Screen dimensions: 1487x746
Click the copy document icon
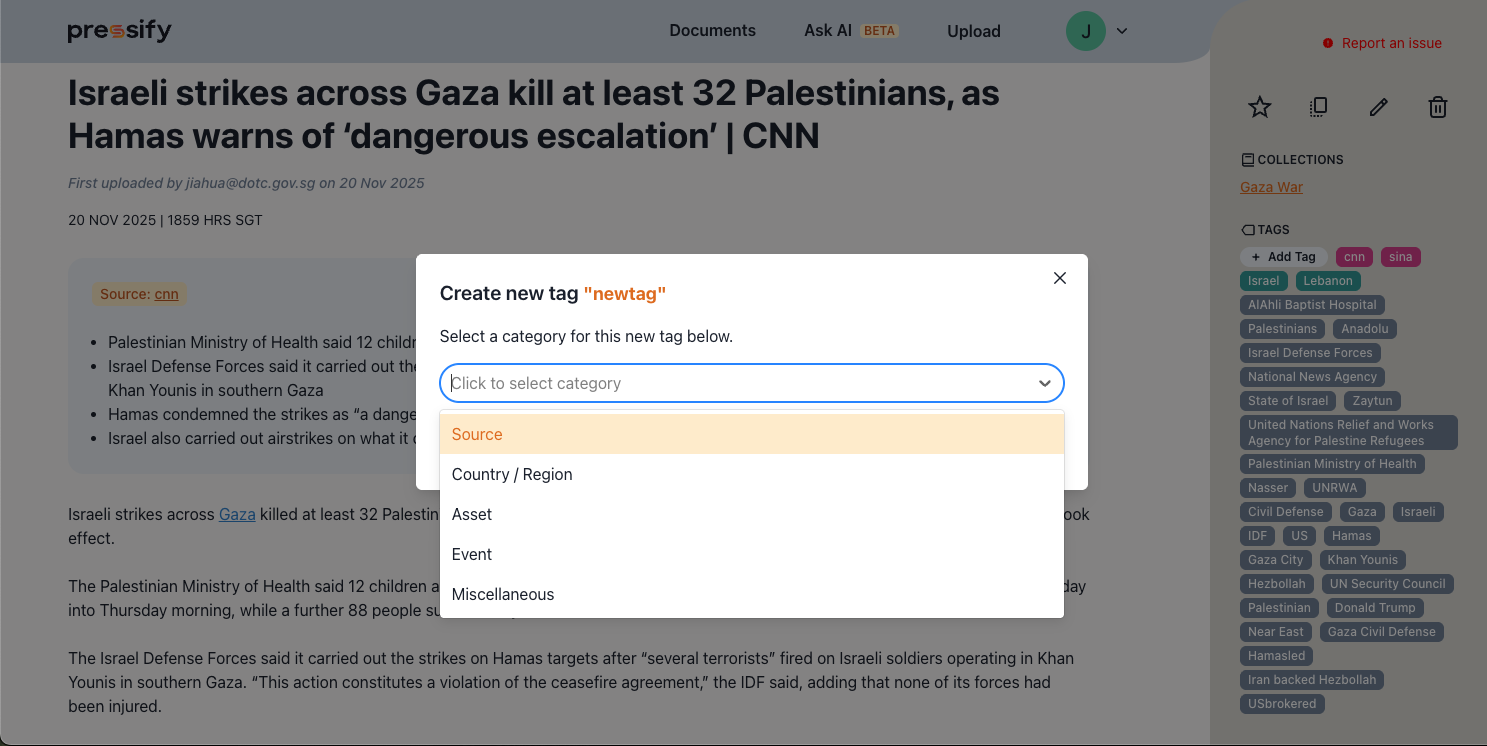click(1318, 107)
